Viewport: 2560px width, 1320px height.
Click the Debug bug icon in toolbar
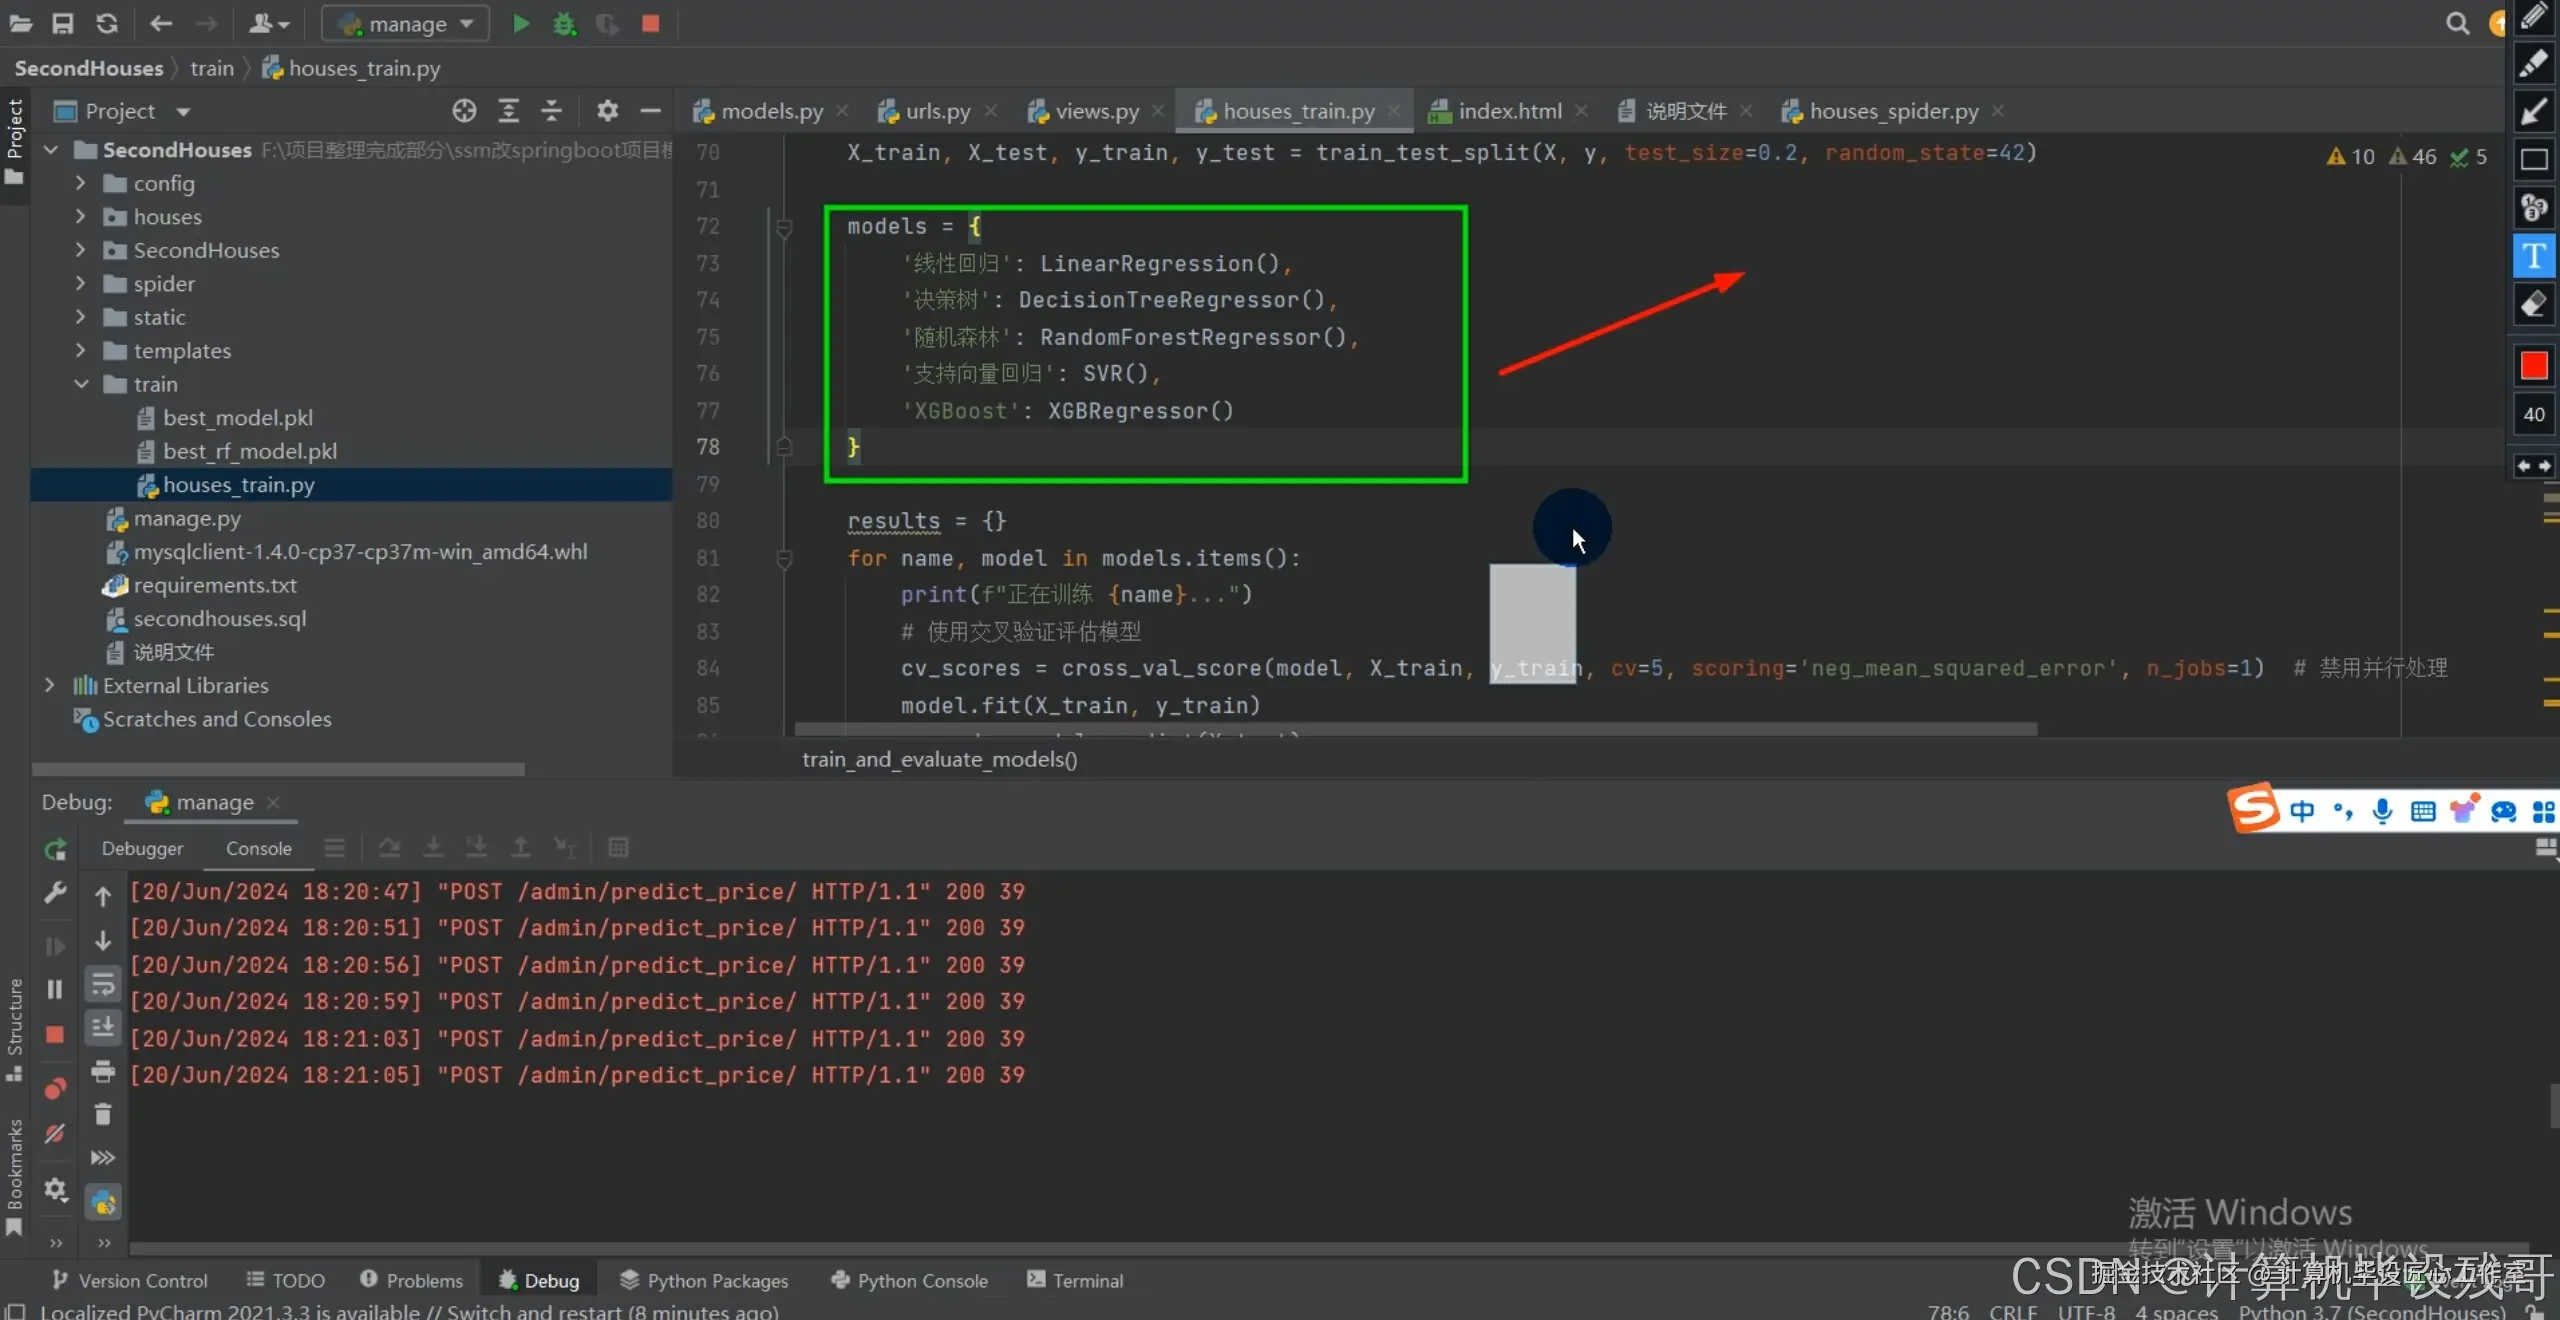point(564,23)
